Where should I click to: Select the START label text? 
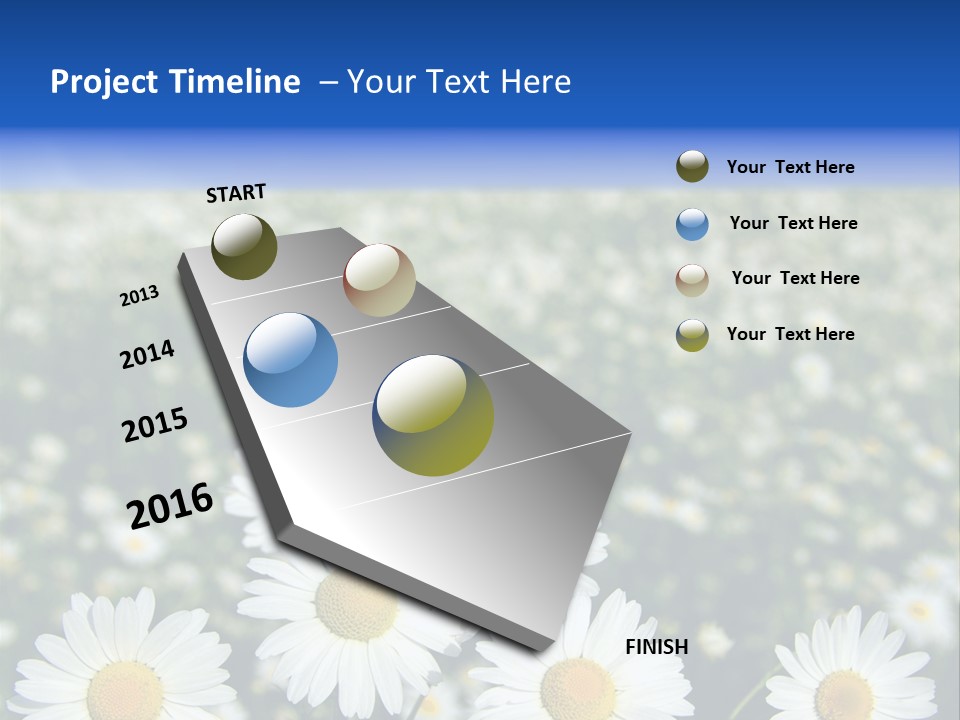point(235,194)
